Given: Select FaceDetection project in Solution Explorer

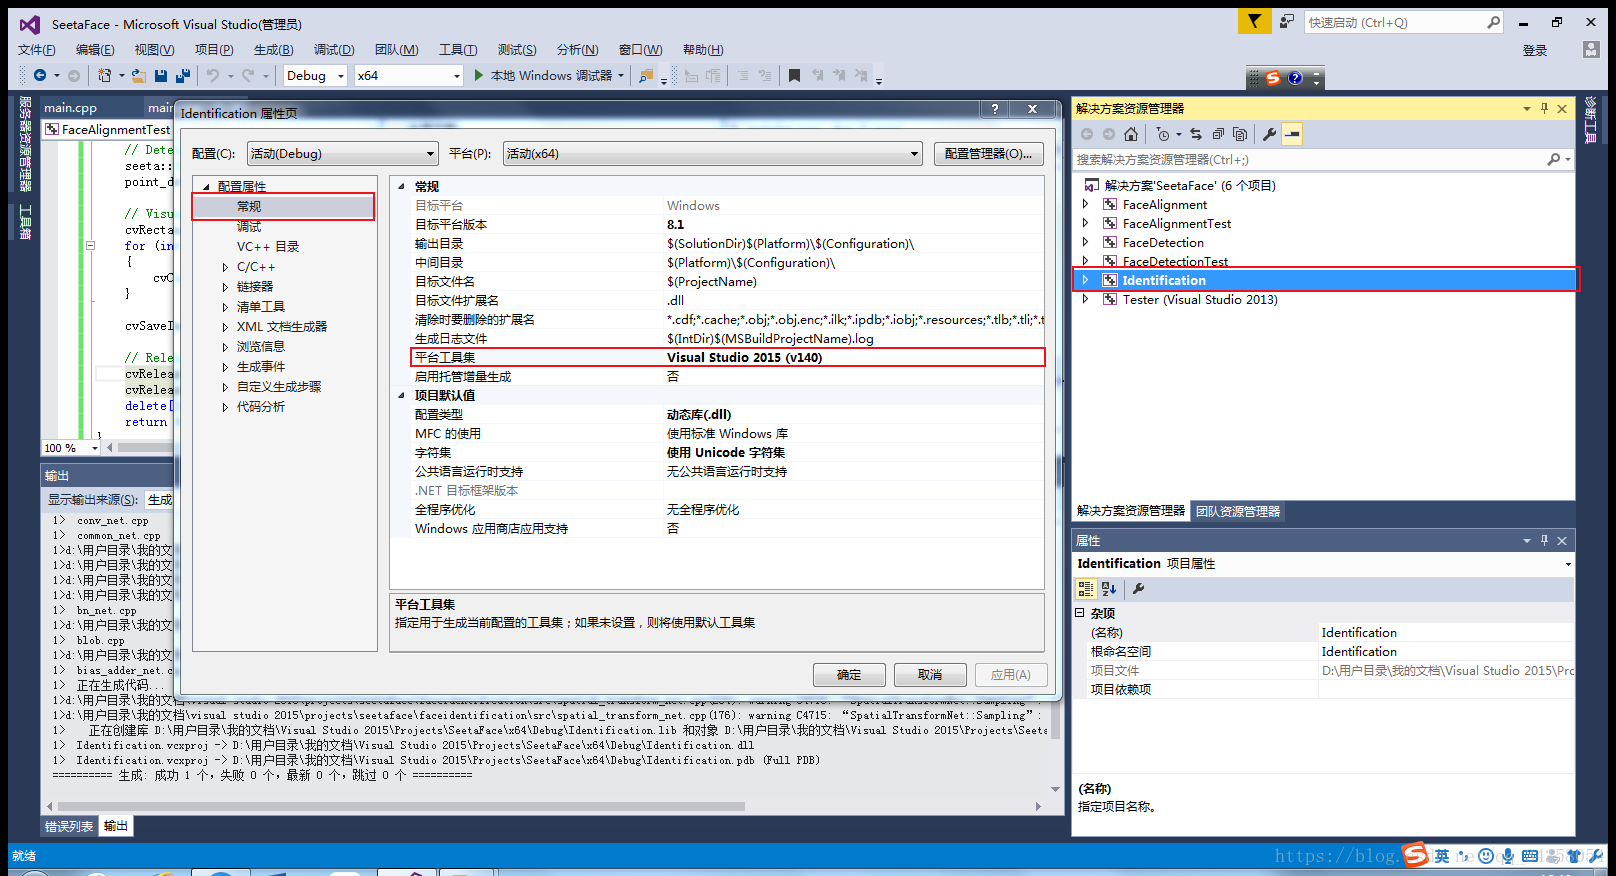Looking at the screenshot, I should [x=1163, y=242].
